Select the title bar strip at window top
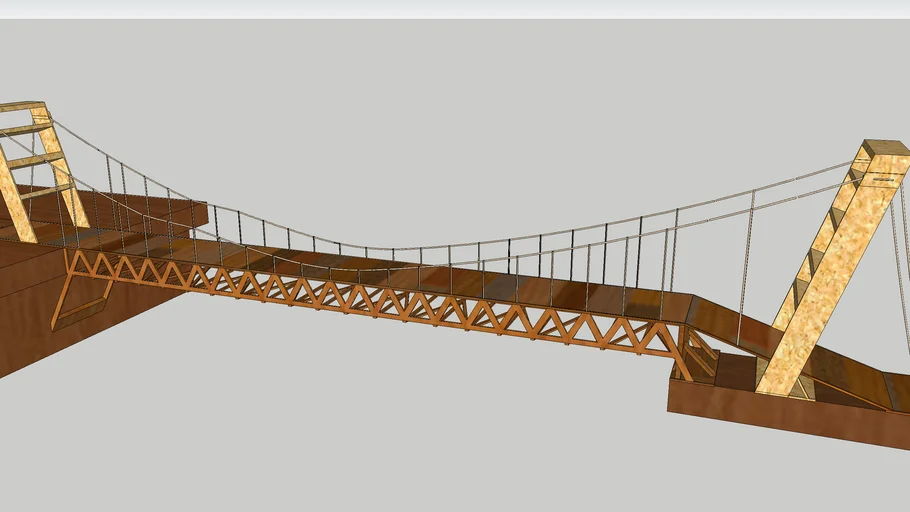This screenshot has width=910, height=512. coord(455,9)
